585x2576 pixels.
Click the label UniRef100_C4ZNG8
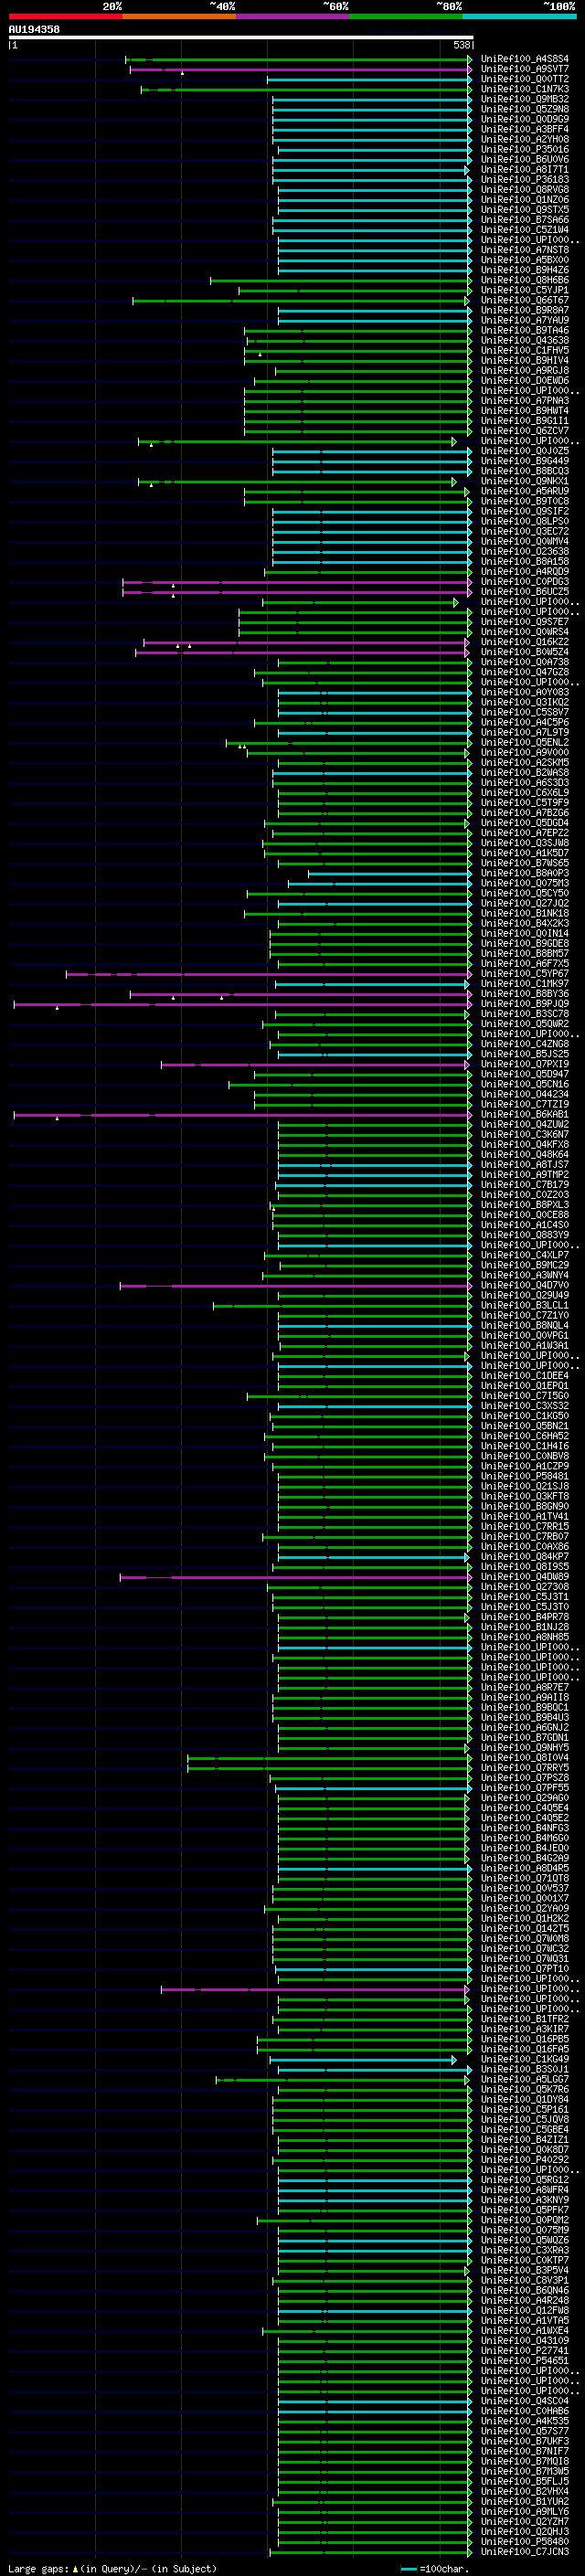(524, 1044)
